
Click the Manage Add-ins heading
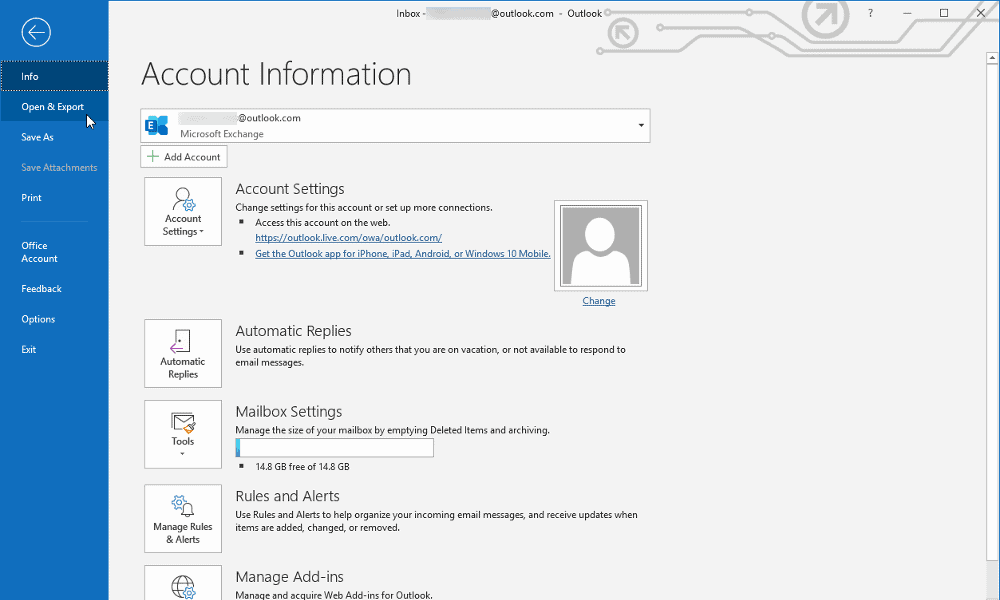click(x=290, y=577)
